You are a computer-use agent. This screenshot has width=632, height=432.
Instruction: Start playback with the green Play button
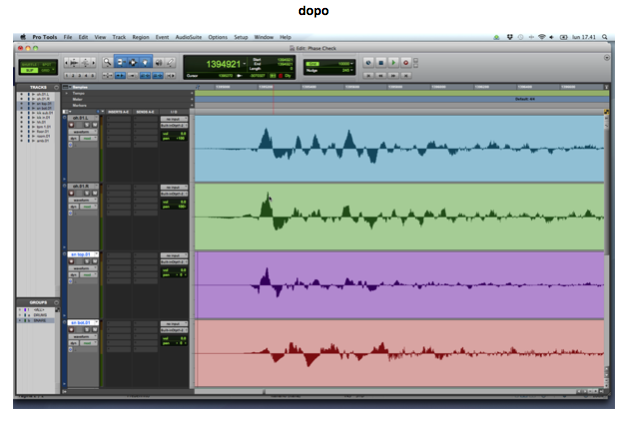click(x=393, y=62)
